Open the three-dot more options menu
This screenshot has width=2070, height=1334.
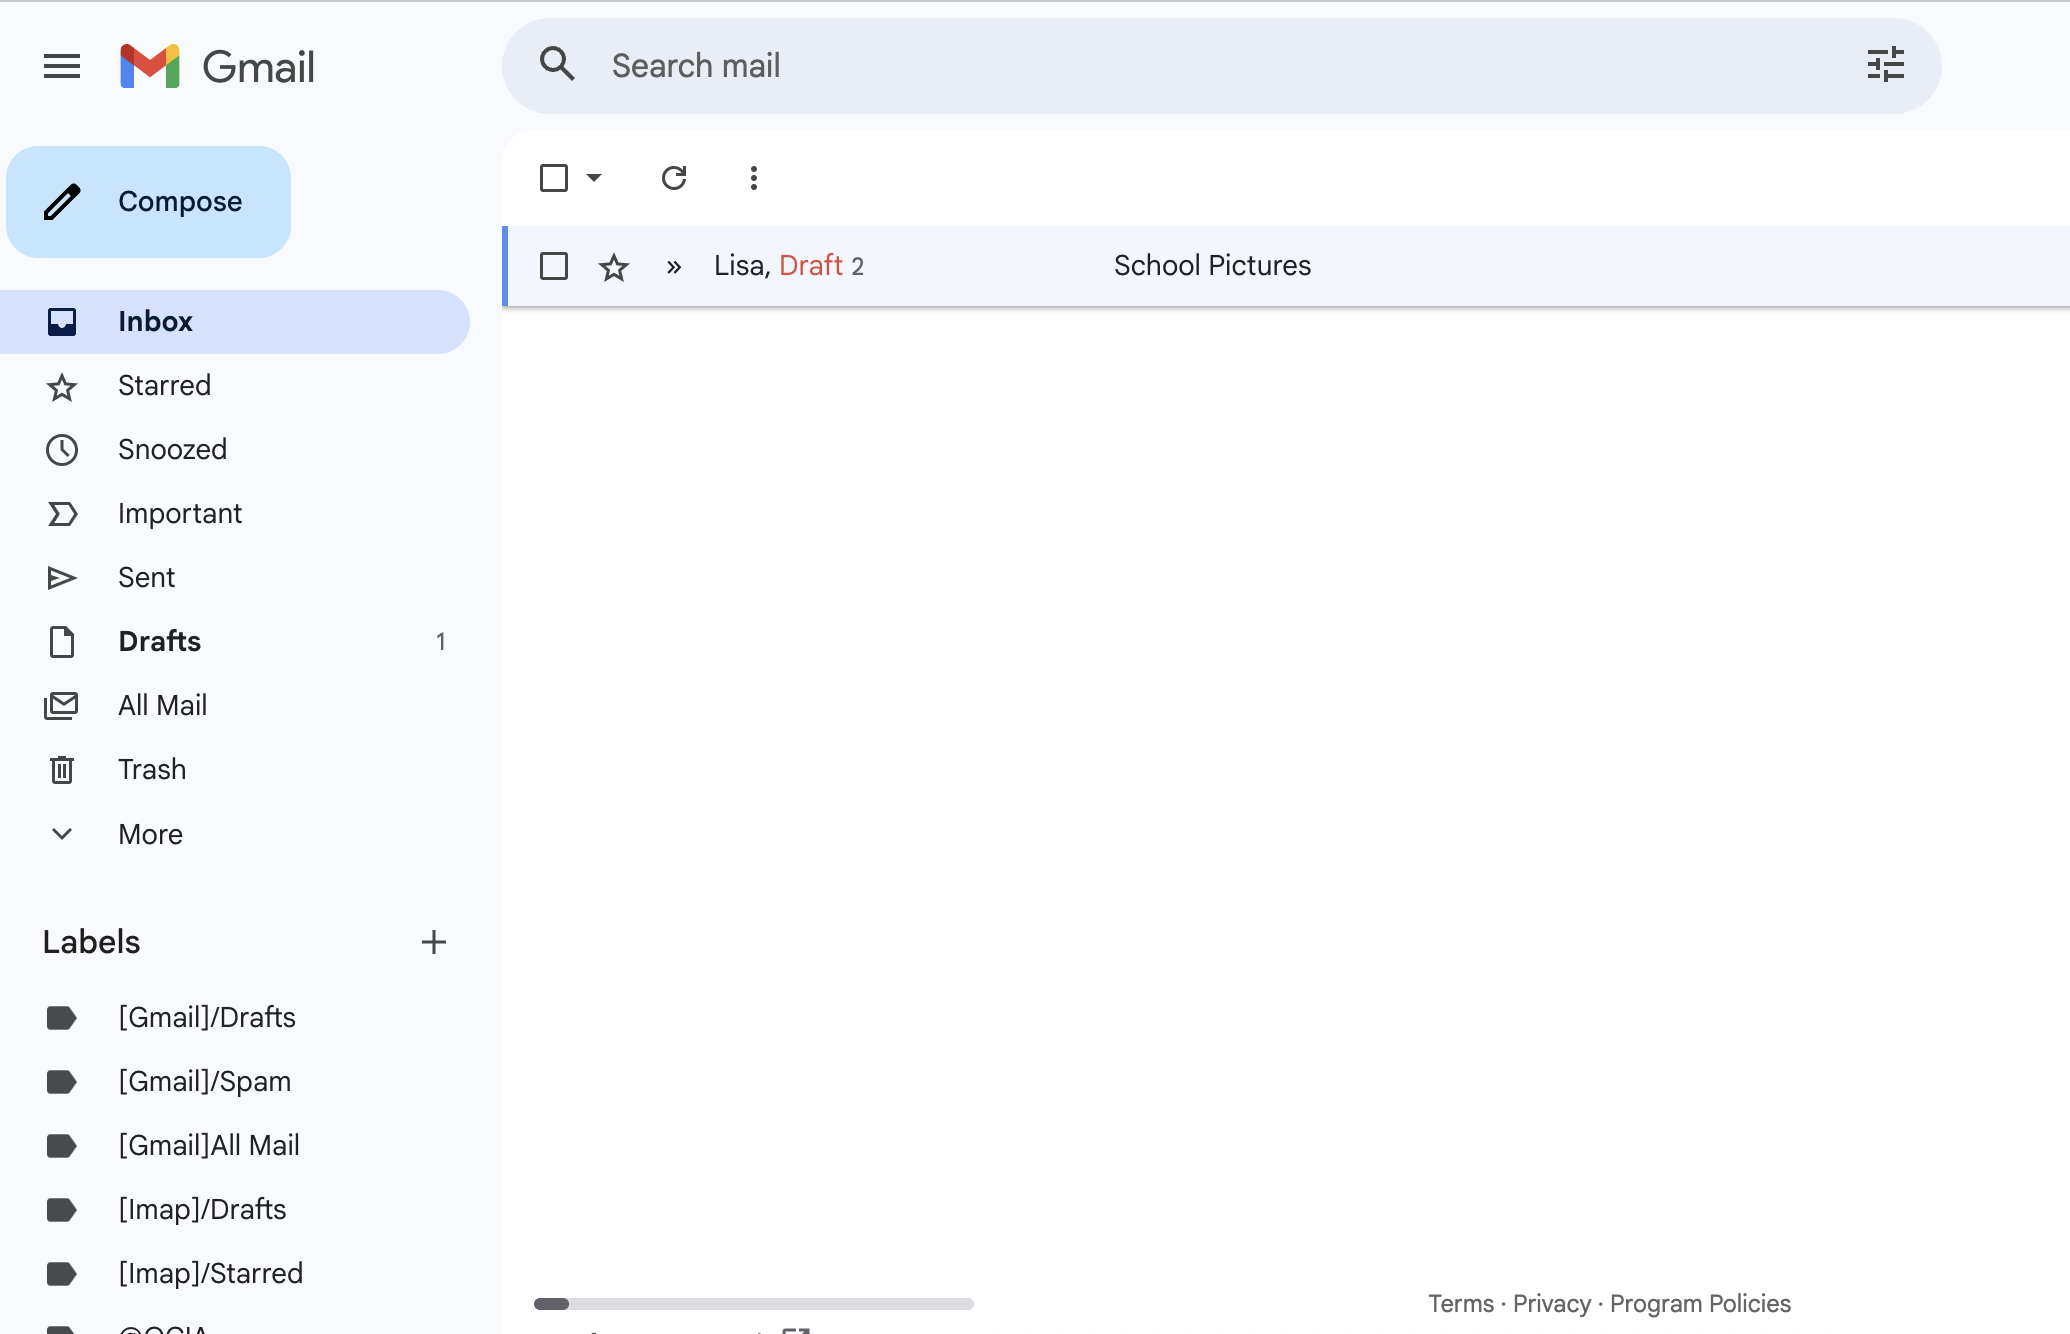[754, 178]
